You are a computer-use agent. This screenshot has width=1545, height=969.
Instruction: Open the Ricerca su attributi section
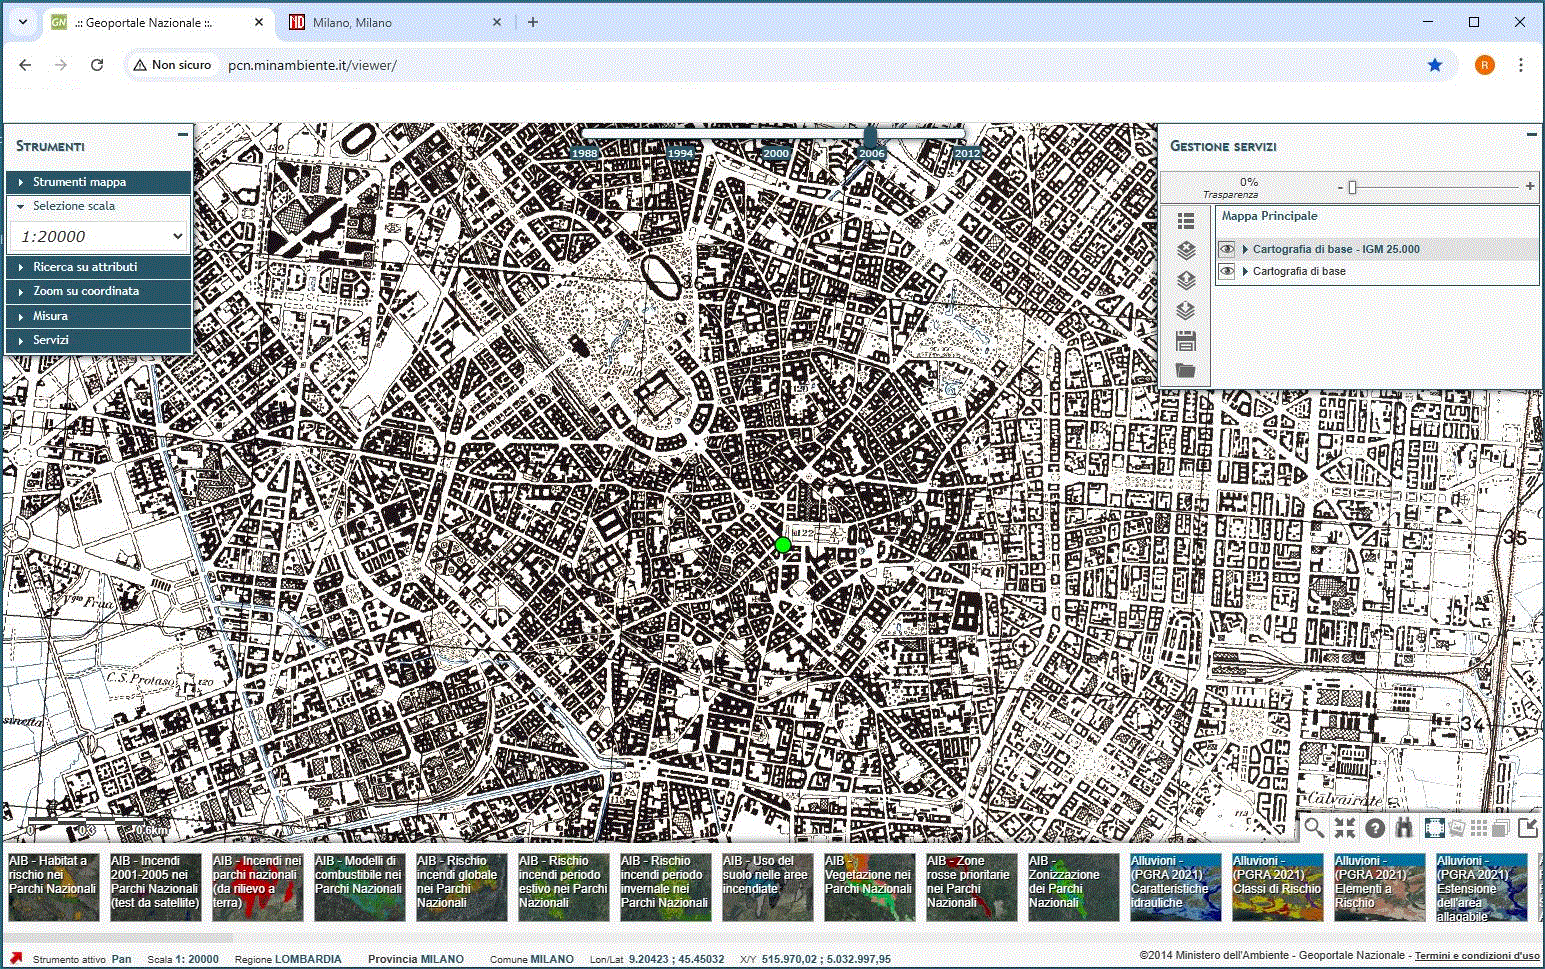click(98, 267)
